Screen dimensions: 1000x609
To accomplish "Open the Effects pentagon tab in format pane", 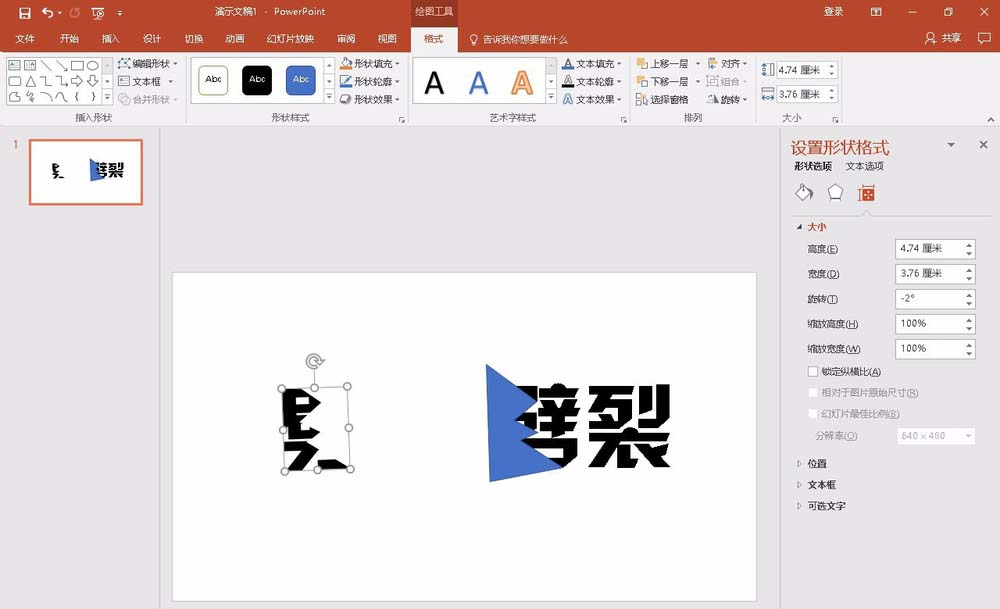I will 835,193.
